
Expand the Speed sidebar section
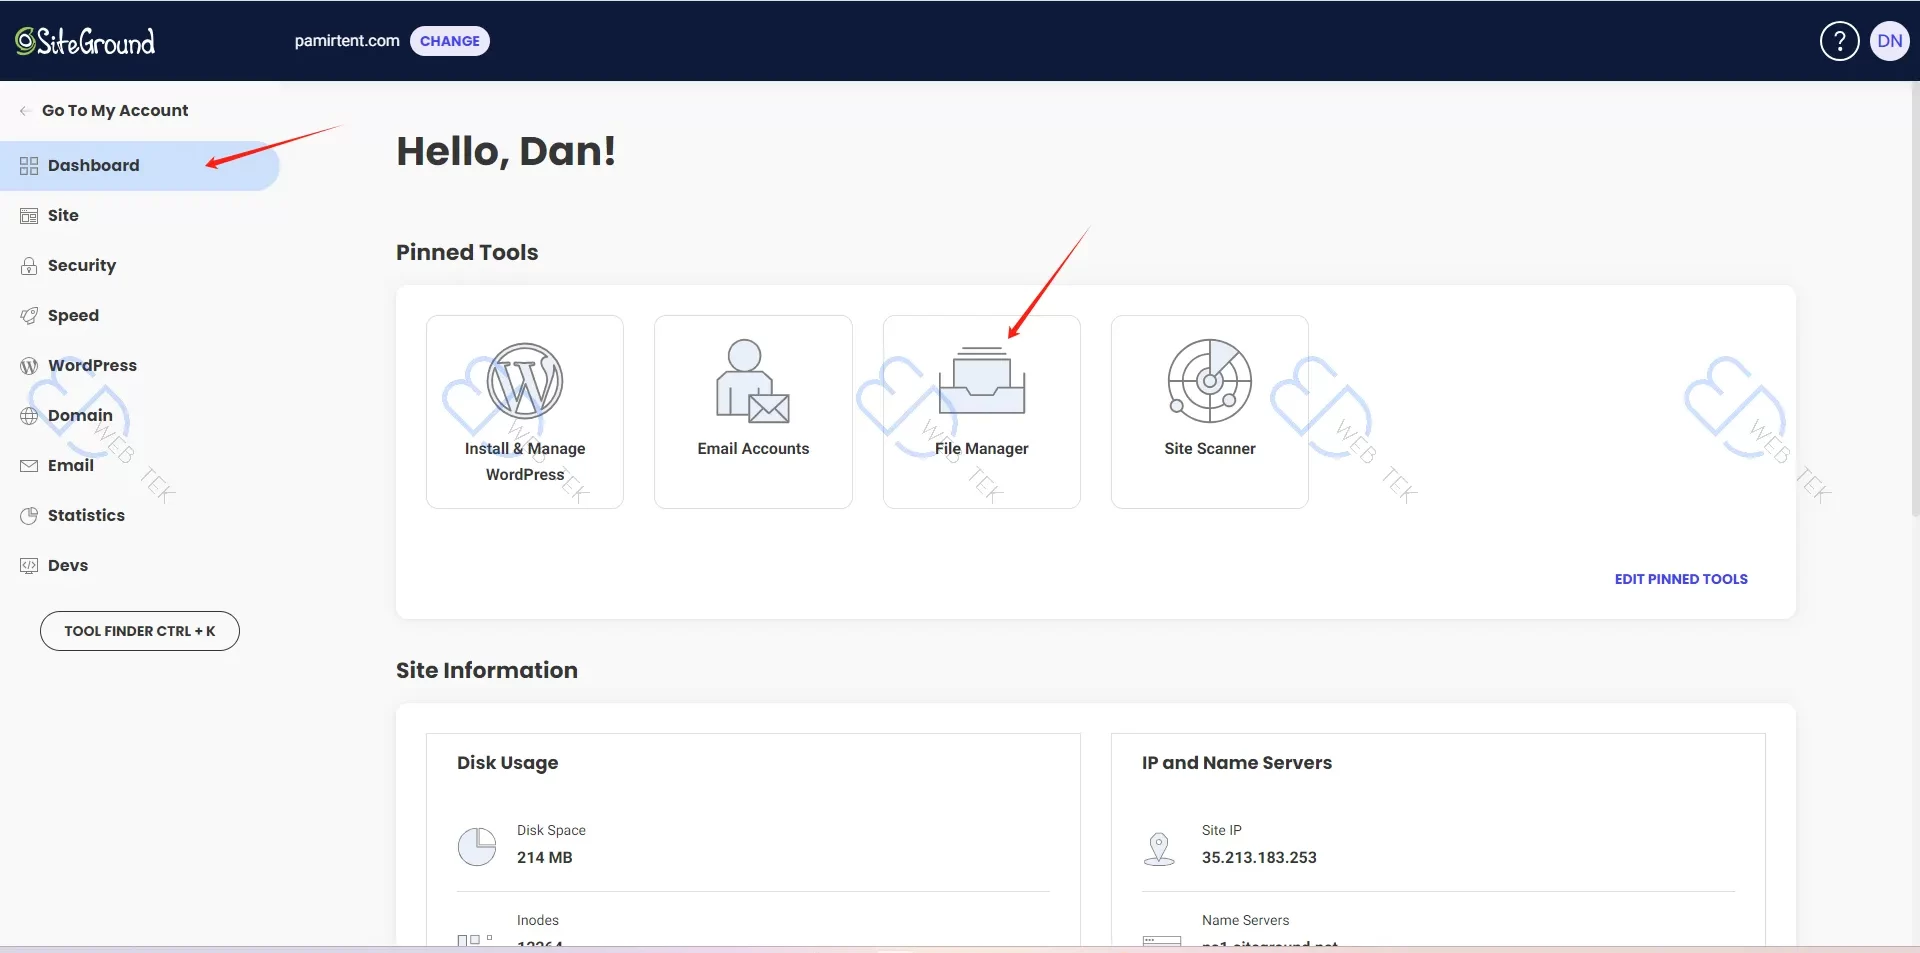pyautogui.click(x=73, y=316)
